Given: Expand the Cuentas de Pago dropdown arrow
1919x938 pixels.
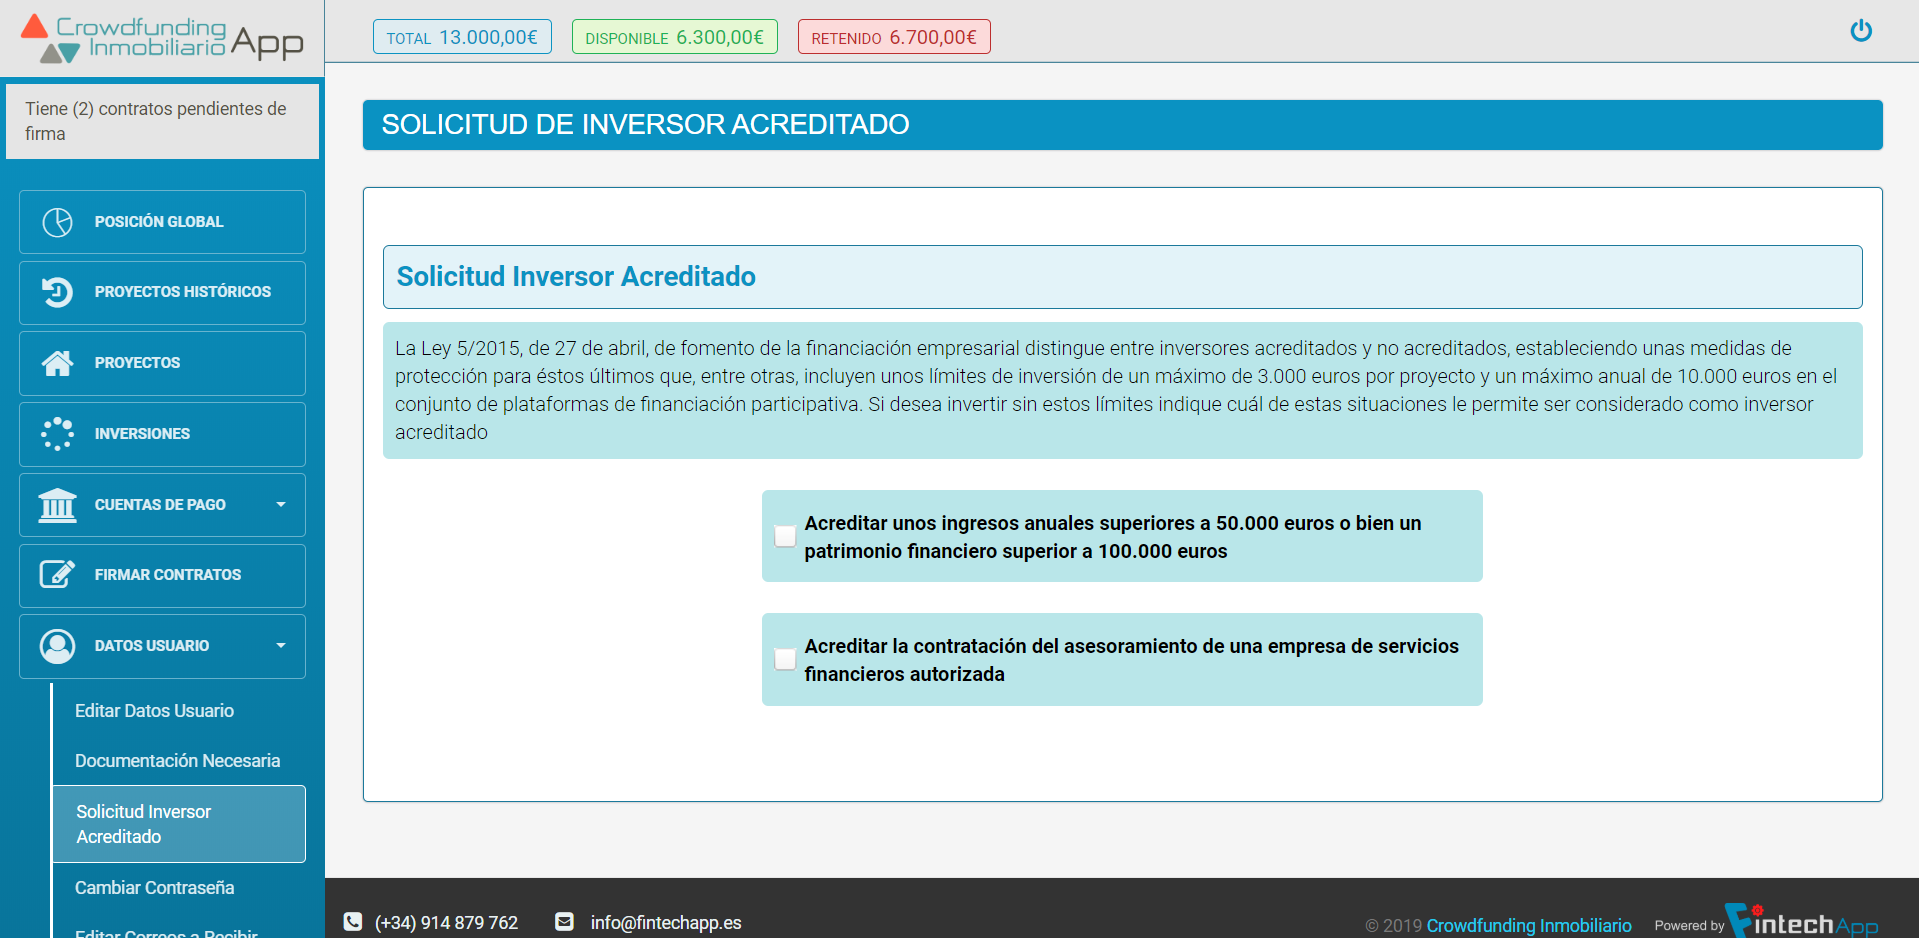Looking at the screenshot, I should [x=281, y=505].
